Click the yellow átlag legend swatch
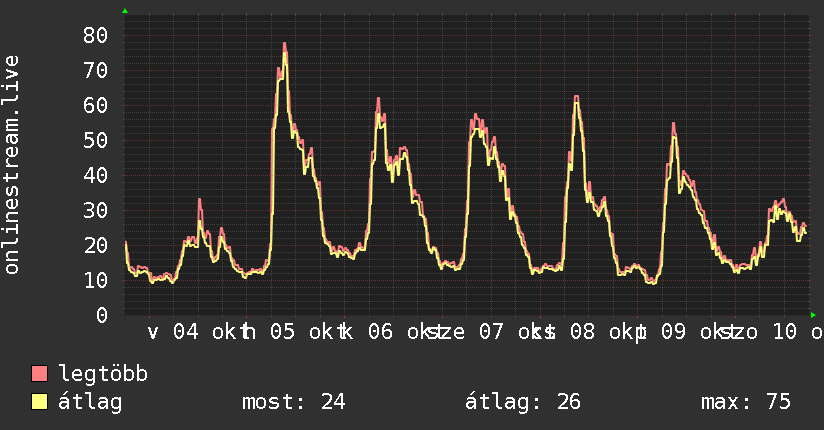Viewport: 824px width, 430px height. pos(39,402)
